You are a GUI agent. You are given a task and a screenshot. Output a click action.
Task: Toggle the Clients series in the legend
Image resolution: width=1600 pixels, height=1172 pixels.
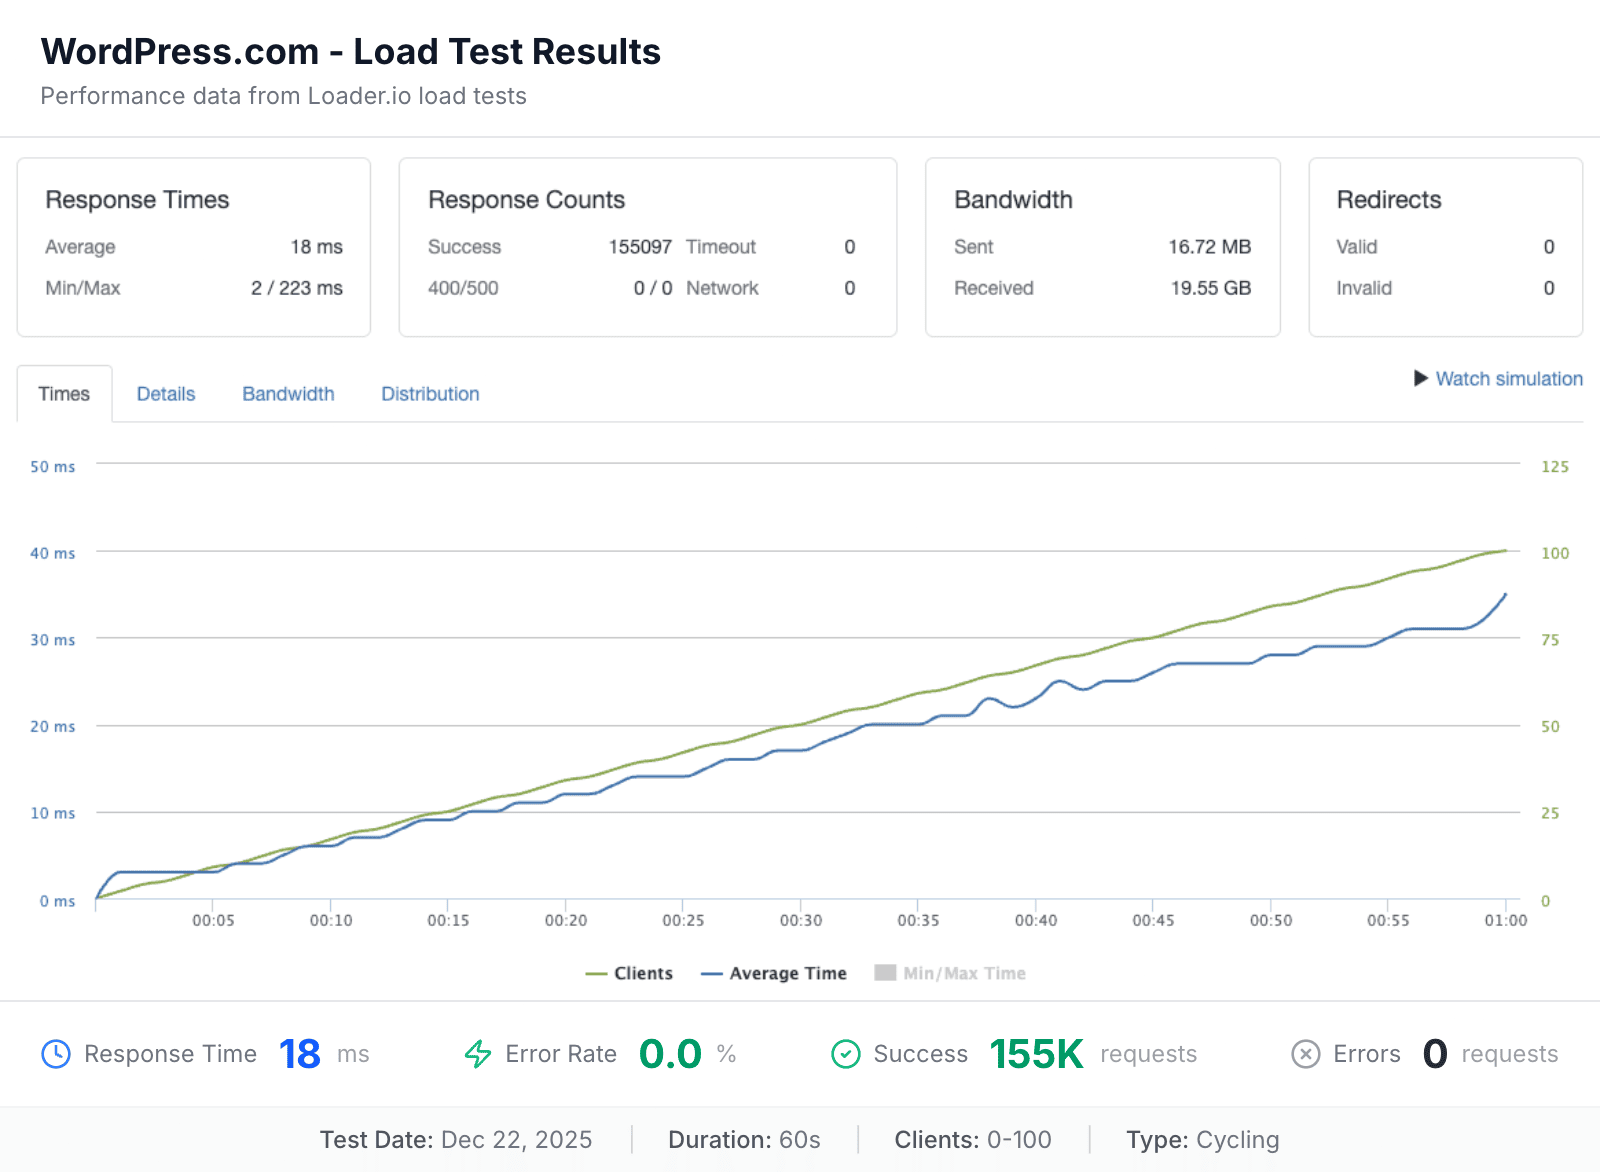(630, 972)
